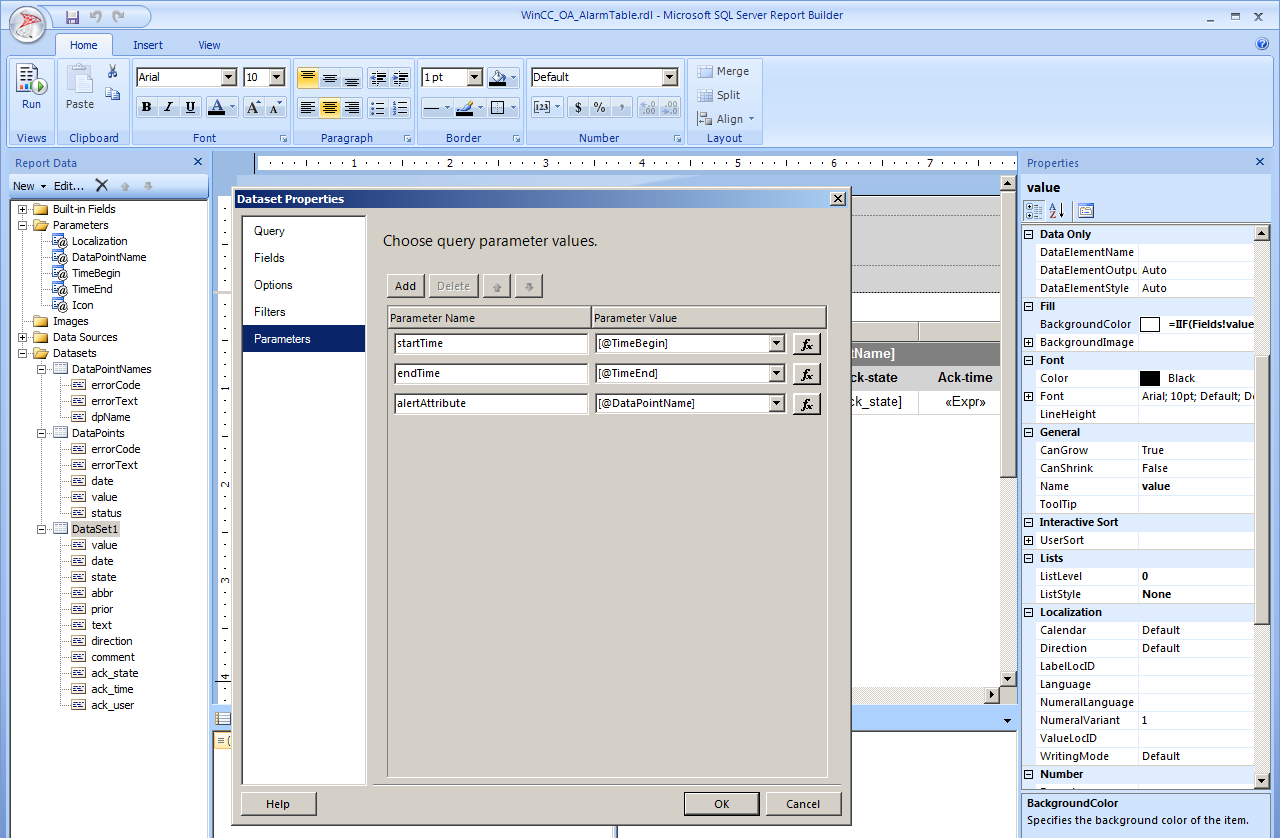This screenshot has height=838, width=1280.
Task: Click the OK button in the dialog
Action: [x=721, y=804]
